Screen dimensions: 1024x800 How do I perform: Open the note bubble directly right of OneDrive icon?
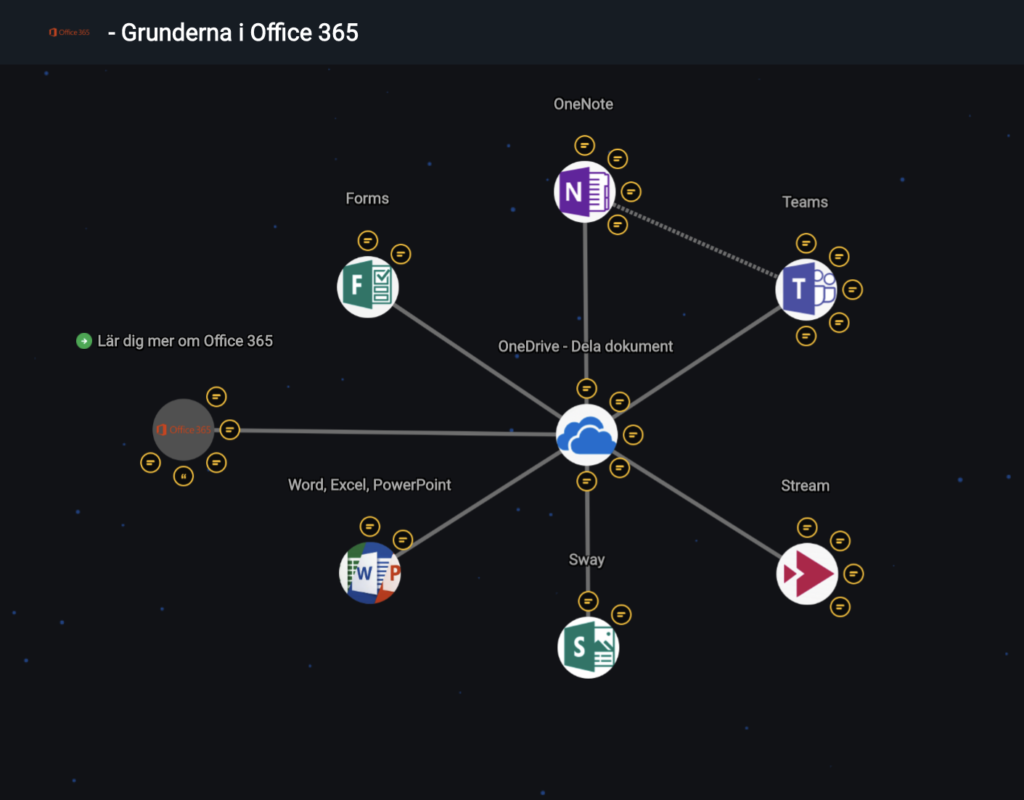633,435
